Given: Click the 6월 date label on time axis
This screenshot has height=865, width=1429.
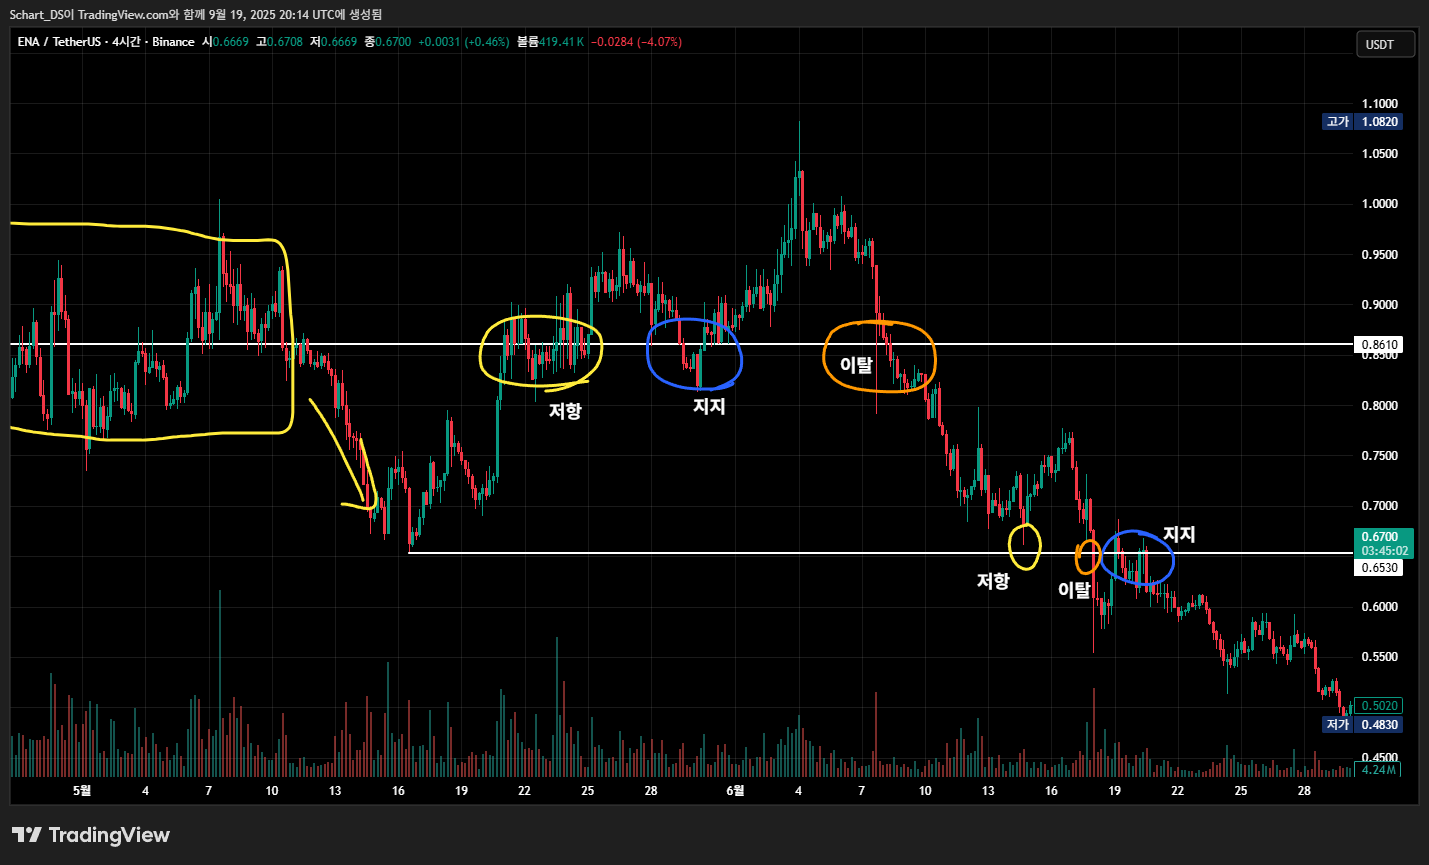Looking at the screenshot, I should [735, 791].
